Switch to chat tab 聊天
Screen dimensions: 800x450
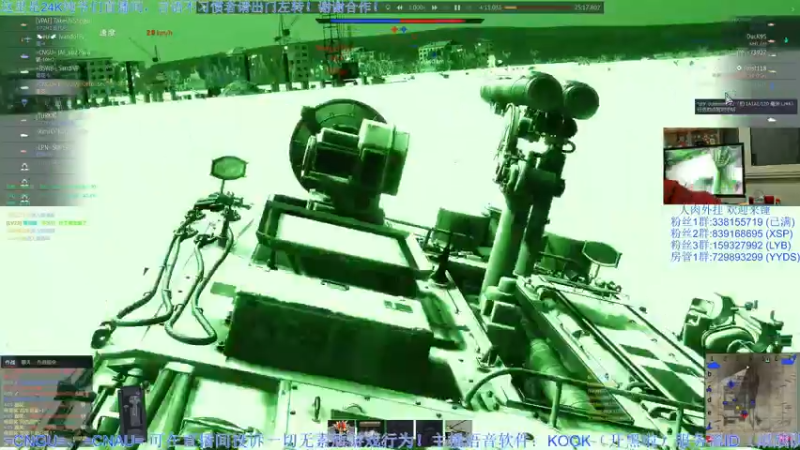26,362
